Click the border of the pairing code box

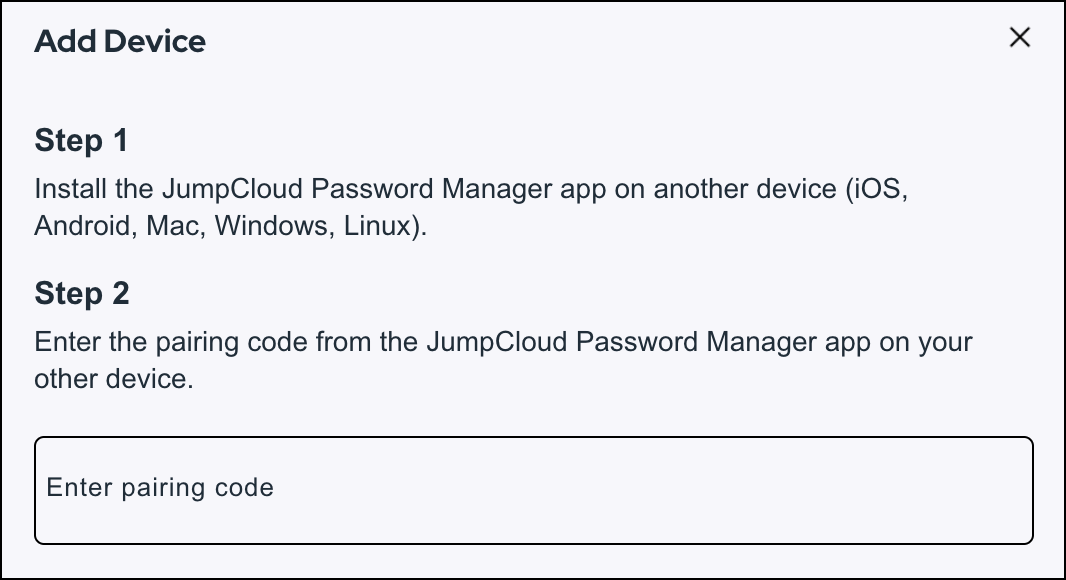(x=533, y=437)
